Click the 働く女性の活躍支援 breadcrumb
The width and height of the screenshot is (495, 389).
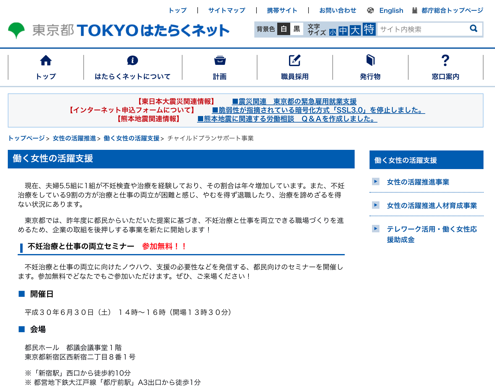[x=131, y=138]
